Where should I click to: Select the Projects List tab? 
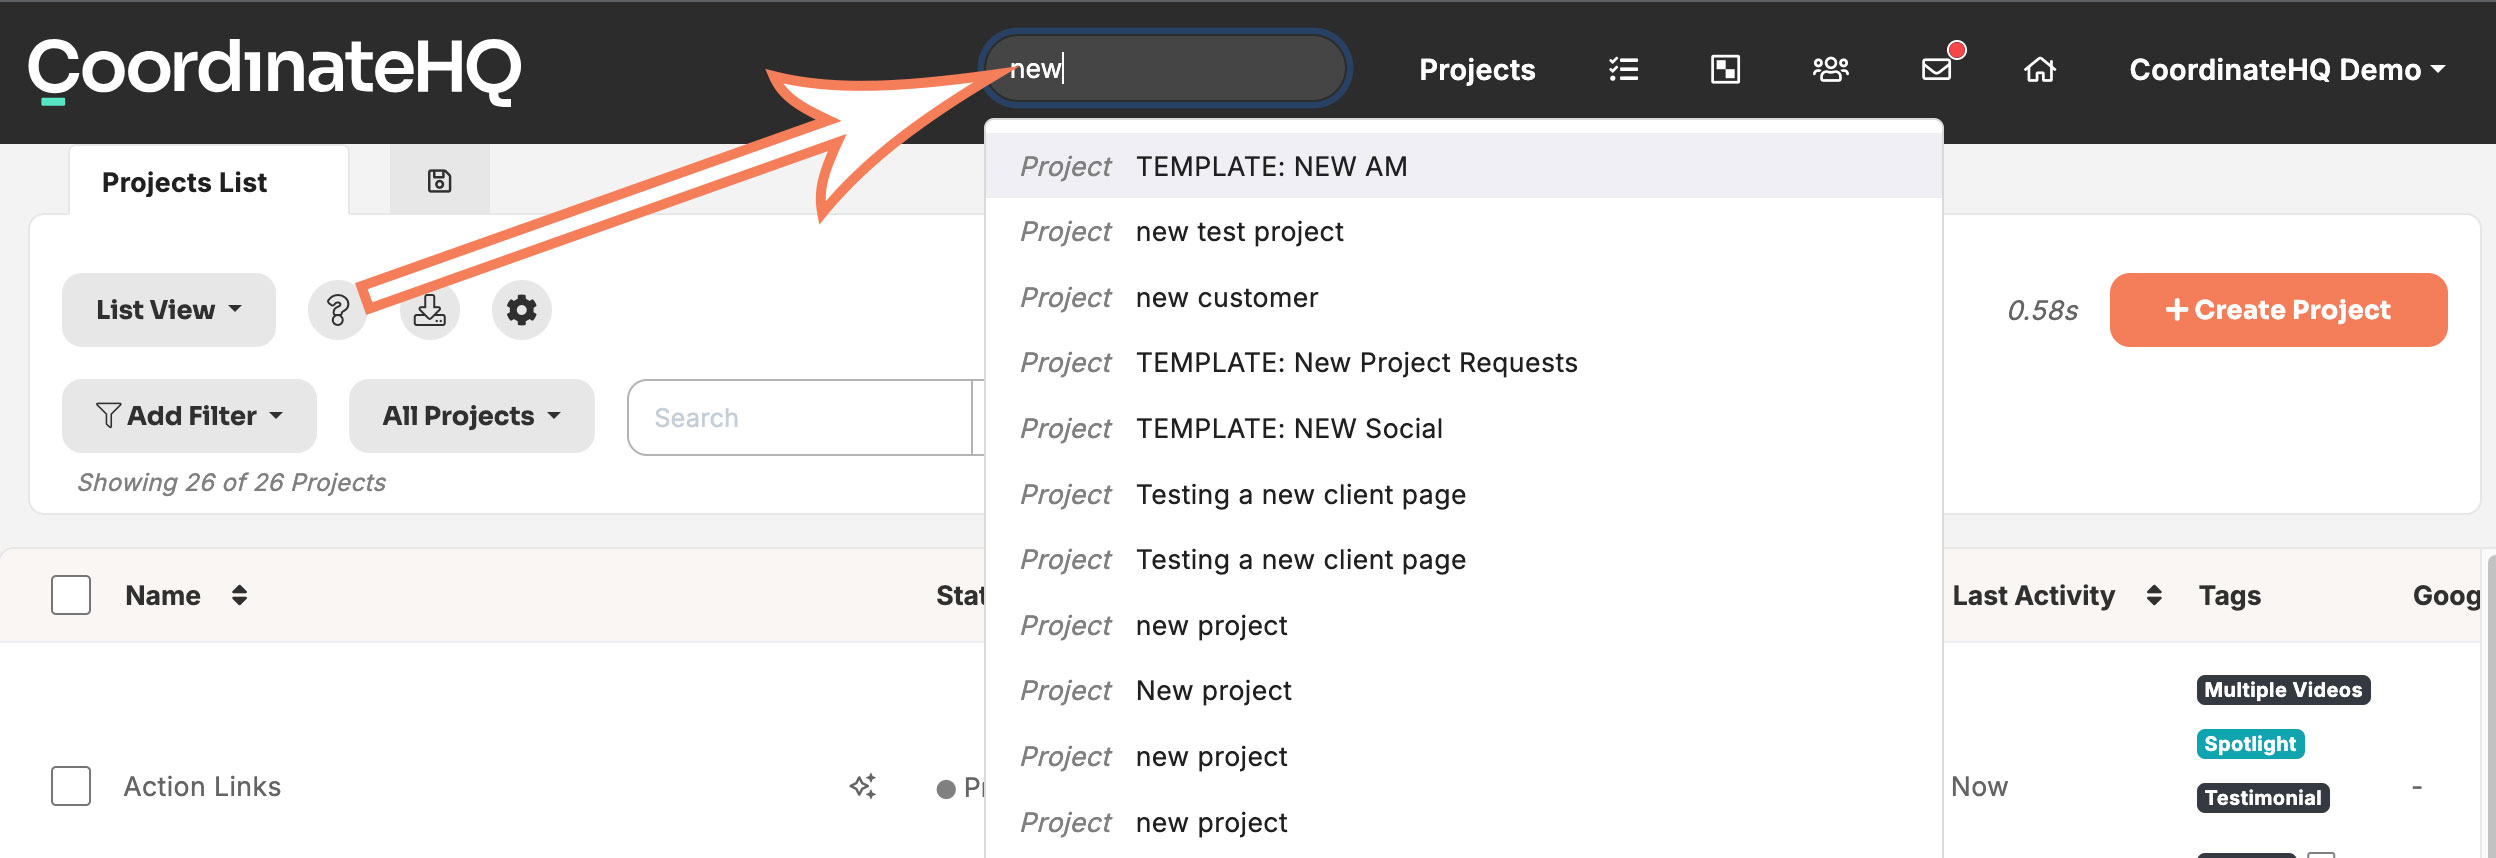pyautogui.click(x=209, y=182)
